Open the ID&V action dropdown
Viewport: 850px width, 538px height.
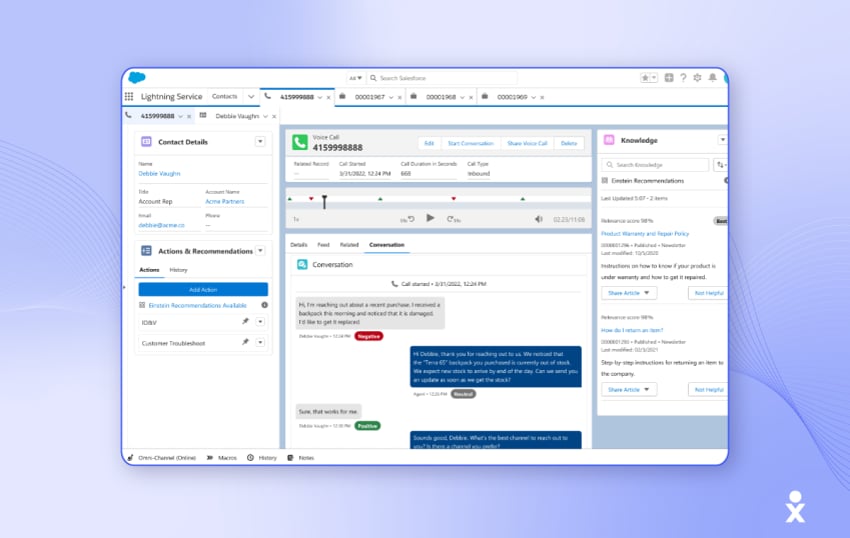coord(260,322)
